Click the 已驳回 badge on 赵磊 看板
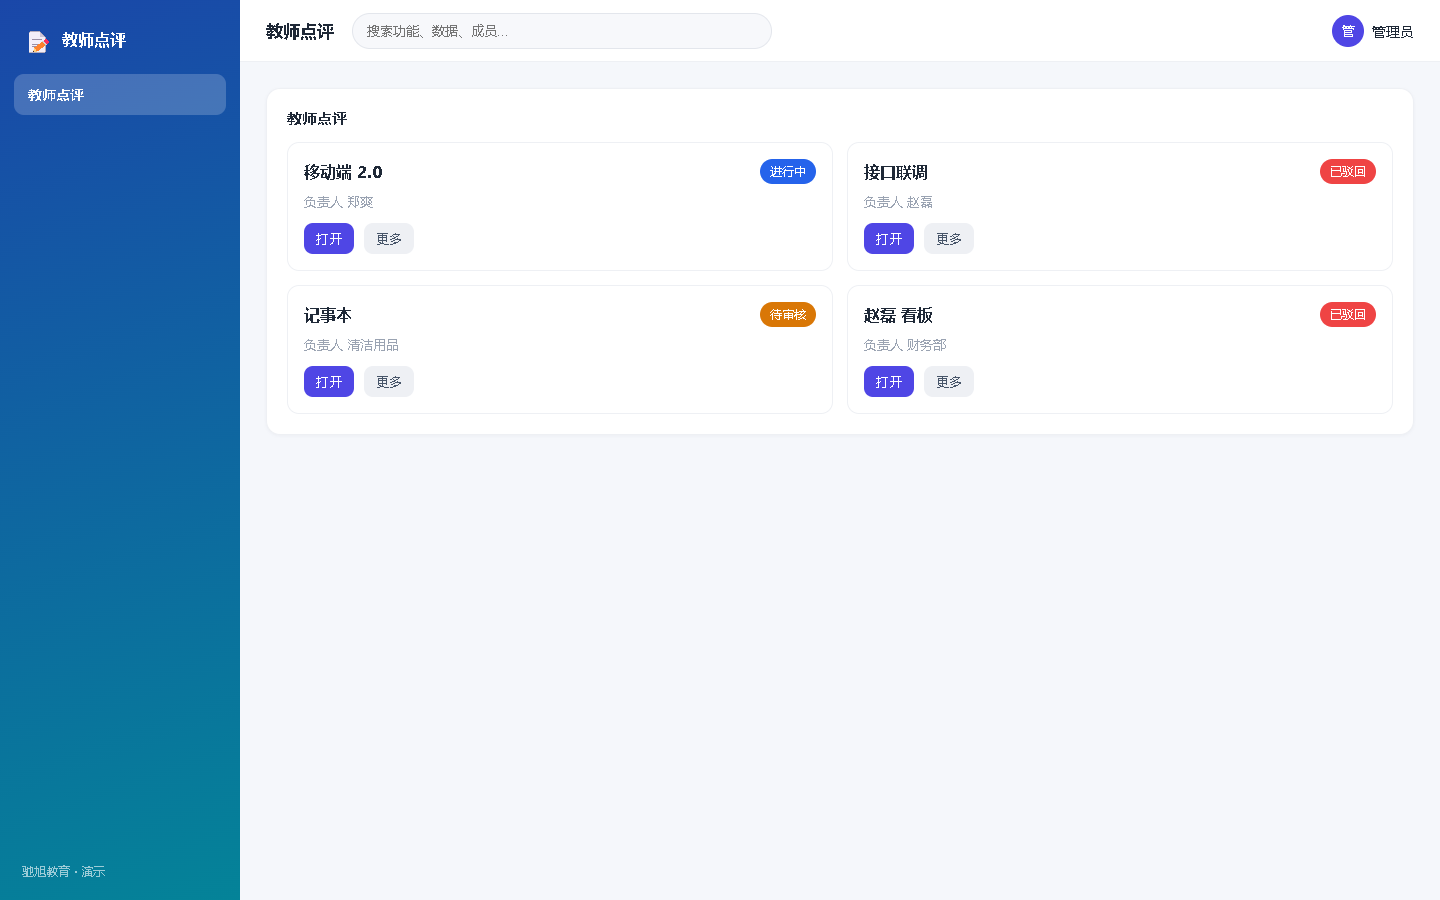1440x900 pixels. coord(1348,315)
